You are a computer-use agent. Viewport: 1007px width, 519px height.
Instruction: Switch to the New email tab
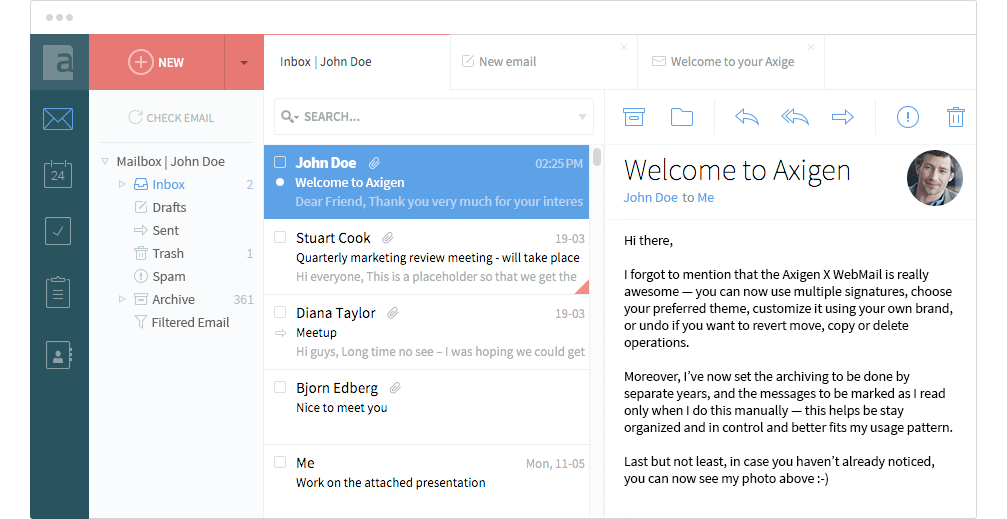pyautogui.click(x=507, y=62)
